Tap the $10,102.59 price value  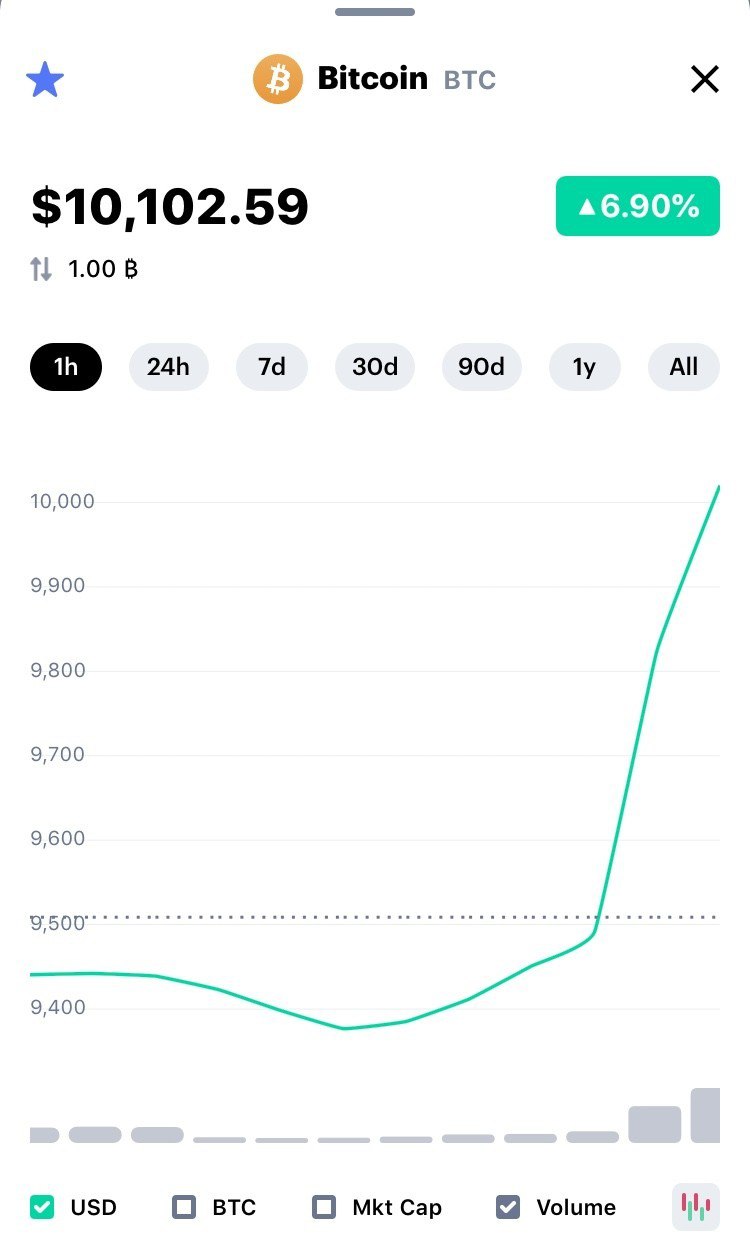[x=170, y=207]
